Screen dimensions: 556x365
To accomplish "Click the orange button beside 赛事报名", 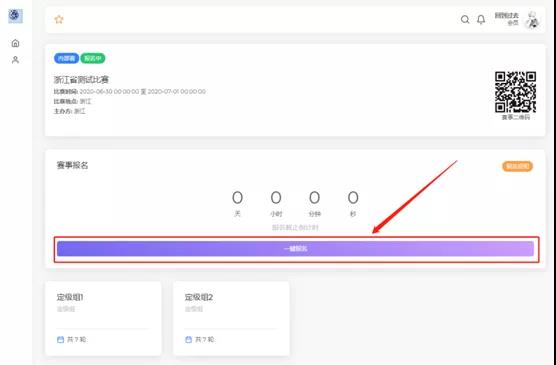I will (517, 166).
